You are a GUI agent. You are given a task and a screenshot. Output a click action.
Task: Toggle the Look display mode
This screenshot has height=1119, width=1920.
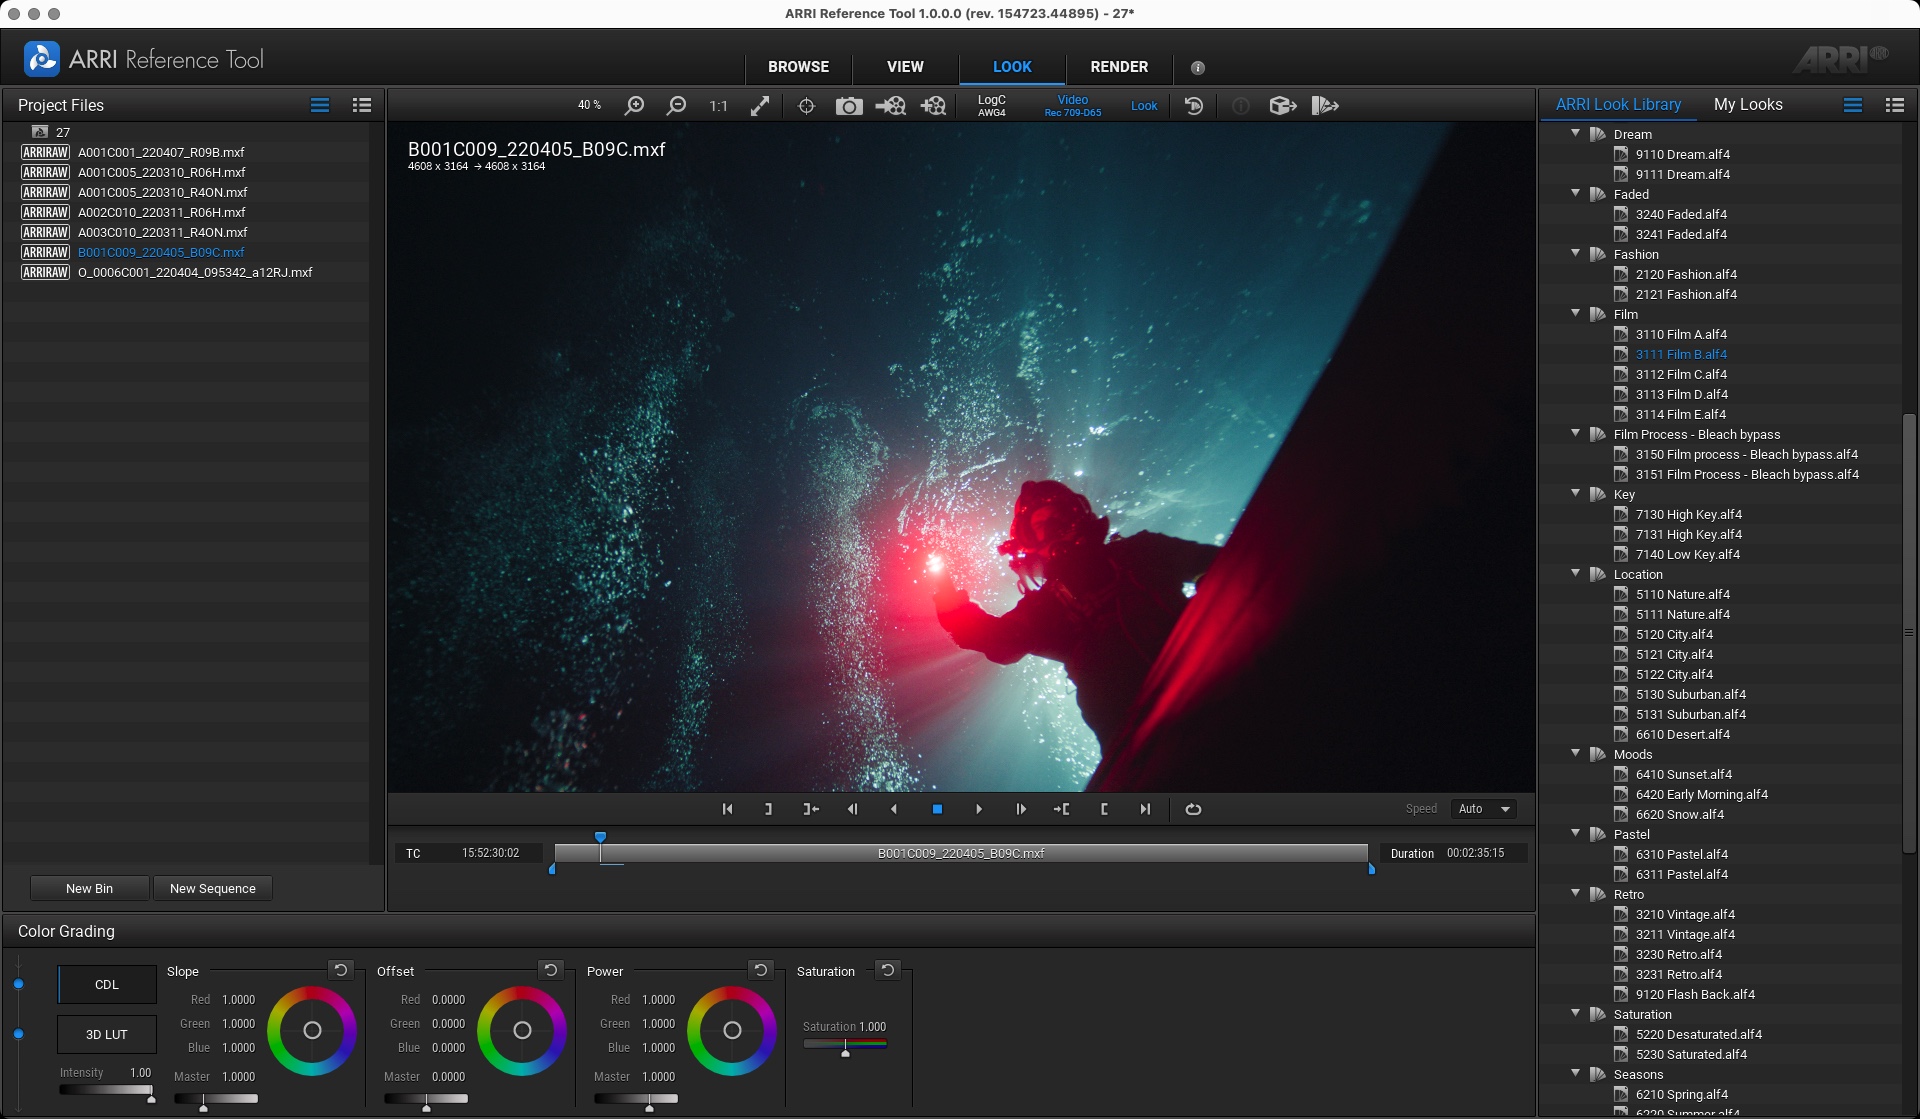[1144, 106]
